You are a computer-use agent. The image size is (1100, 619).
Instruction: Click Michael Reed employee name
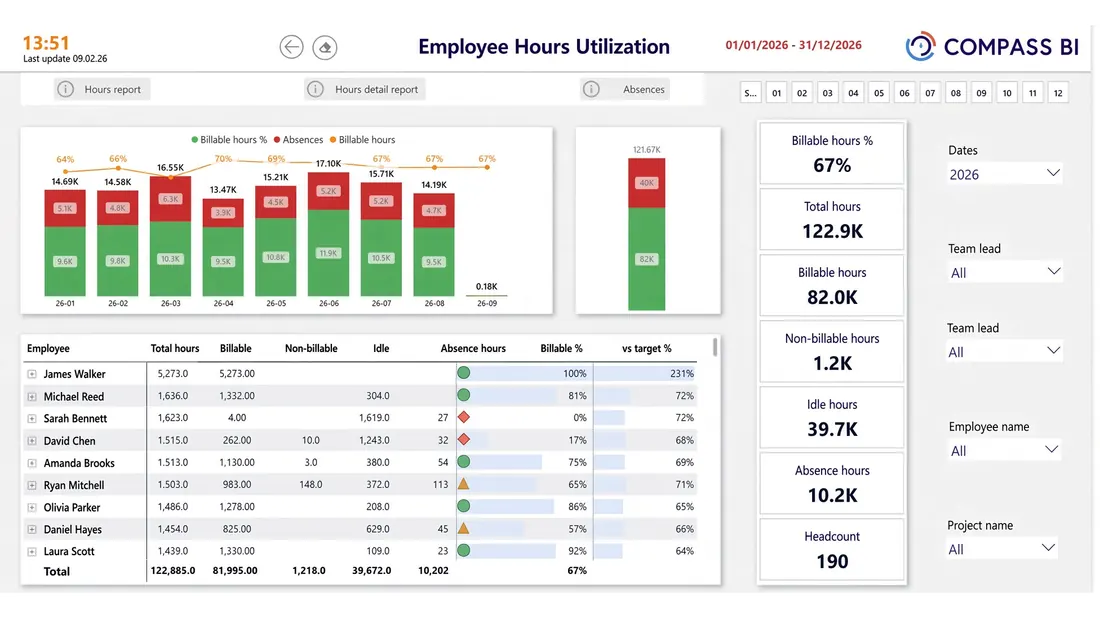pyautogui.click(x=74, y=397)
